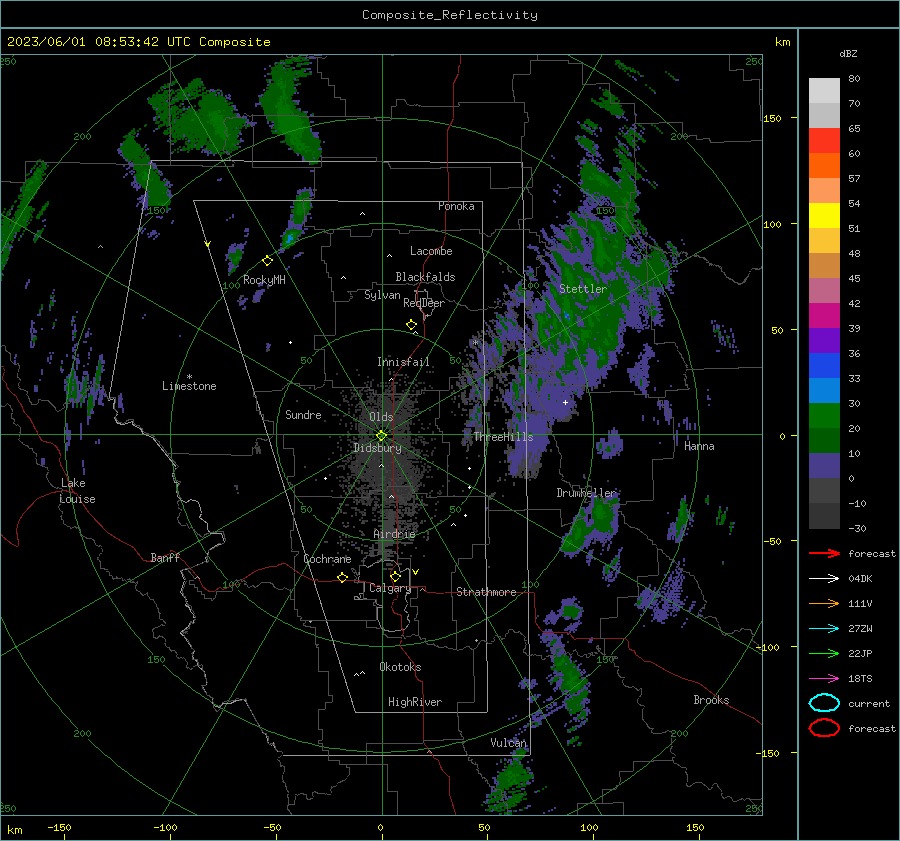Click the Composite_Reflectivity title text
Viewport: 900px width, 841px height.
(x=450, y=15)
